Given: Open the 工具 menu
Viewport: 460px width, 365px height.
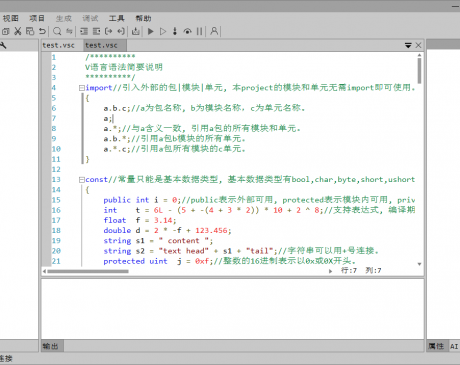Looking at the screenshot, I should point(116,18).
